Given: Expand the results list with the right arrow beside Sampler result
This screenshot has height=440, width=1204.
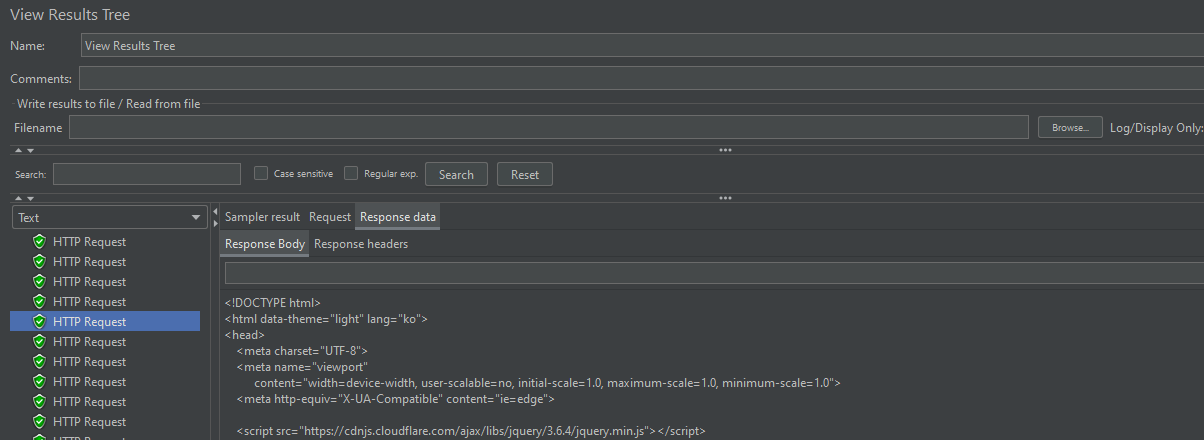Looking at the screenshot, I should (x=215, y=223).
